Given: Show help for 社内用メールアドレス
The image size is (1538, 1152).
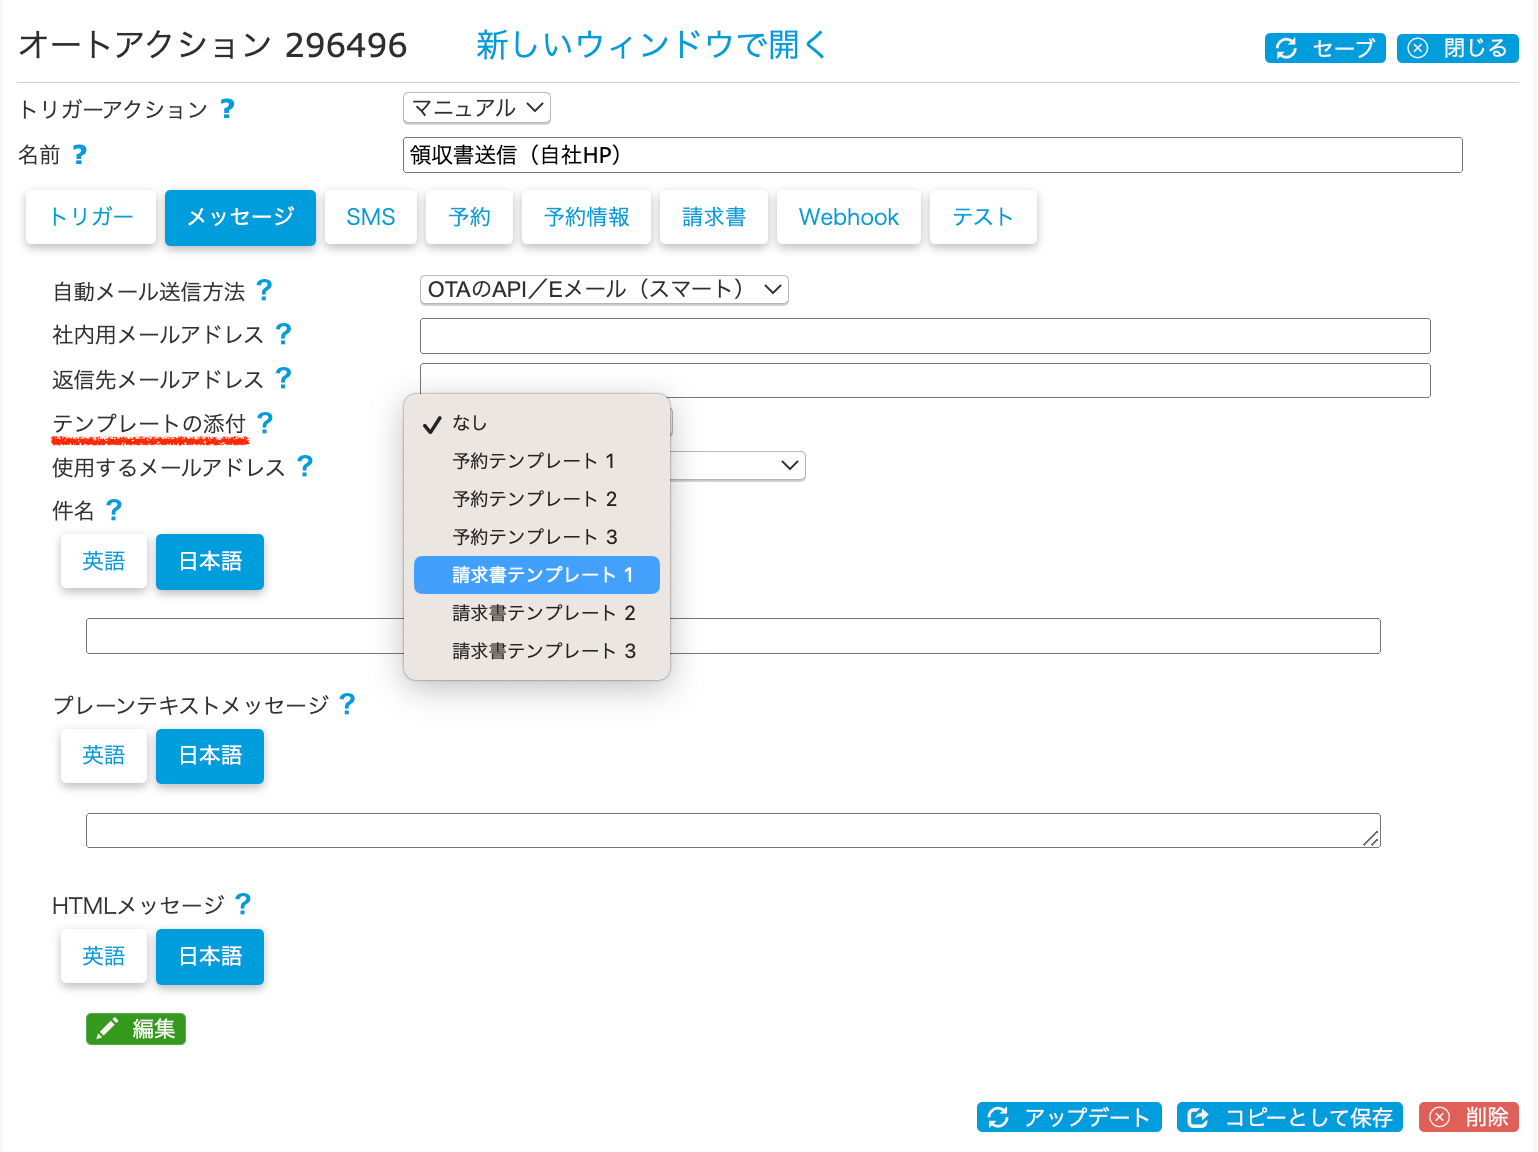Looking at the screenshot, I should point(283,334).
